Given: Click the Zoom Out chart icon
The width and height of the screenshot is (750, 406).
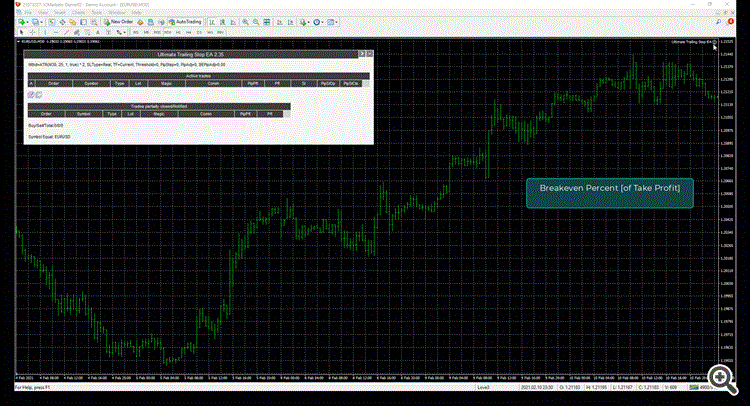Looking at the screenshot, I should (x=256, y=22).
